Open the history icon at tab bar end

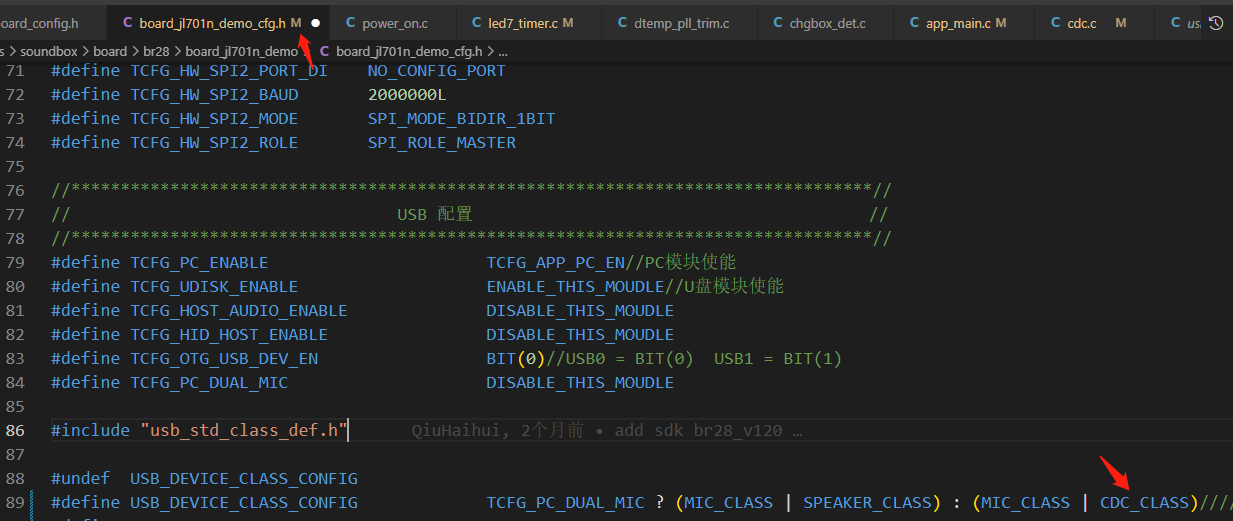1216,22
